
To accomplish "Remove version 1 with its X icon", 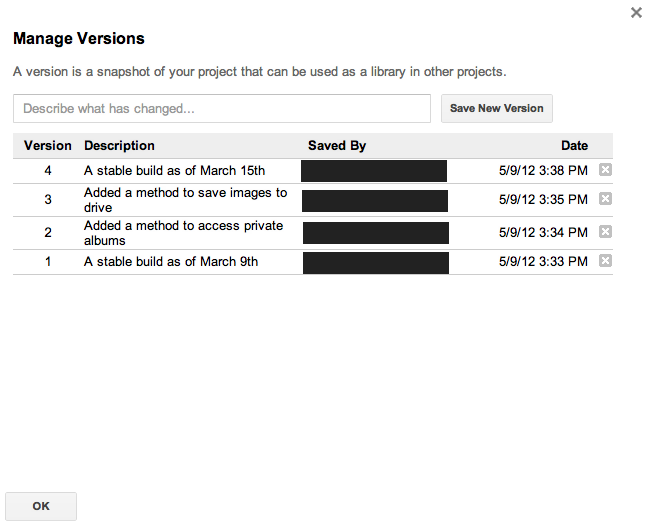I will click(x=605, y=261).
